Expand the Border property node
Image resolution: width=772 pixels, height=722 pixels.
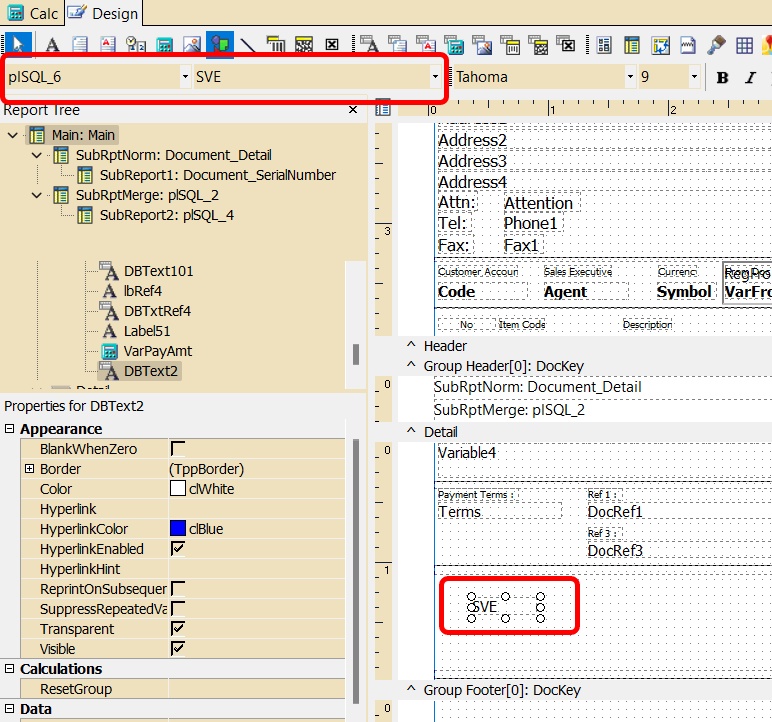pyautogui.click(x=29, y=469)
